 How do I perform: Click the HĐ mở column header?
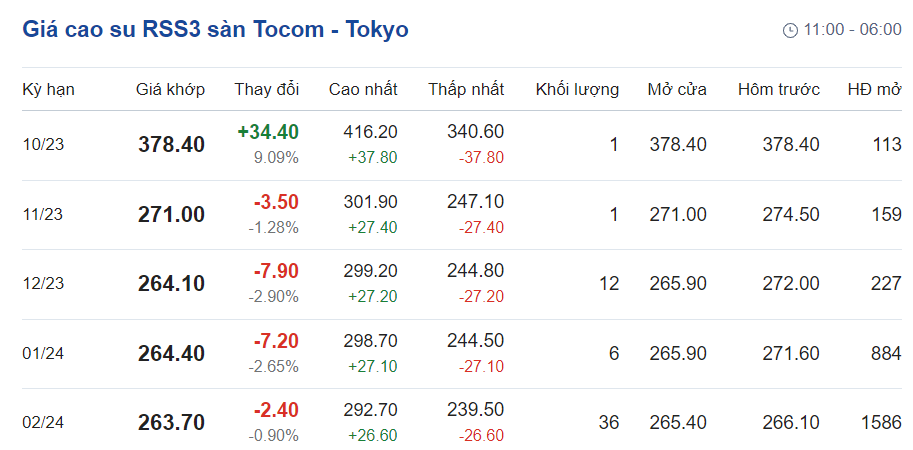pos(874,90)
